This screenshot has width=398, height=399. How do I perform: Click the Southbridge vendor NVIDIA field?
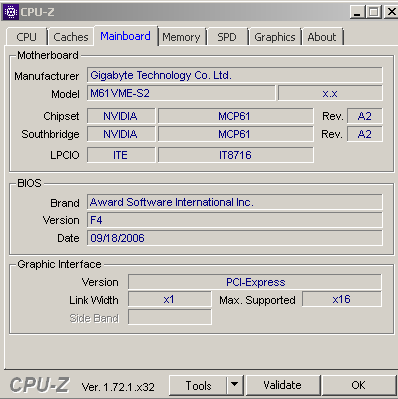121,134
